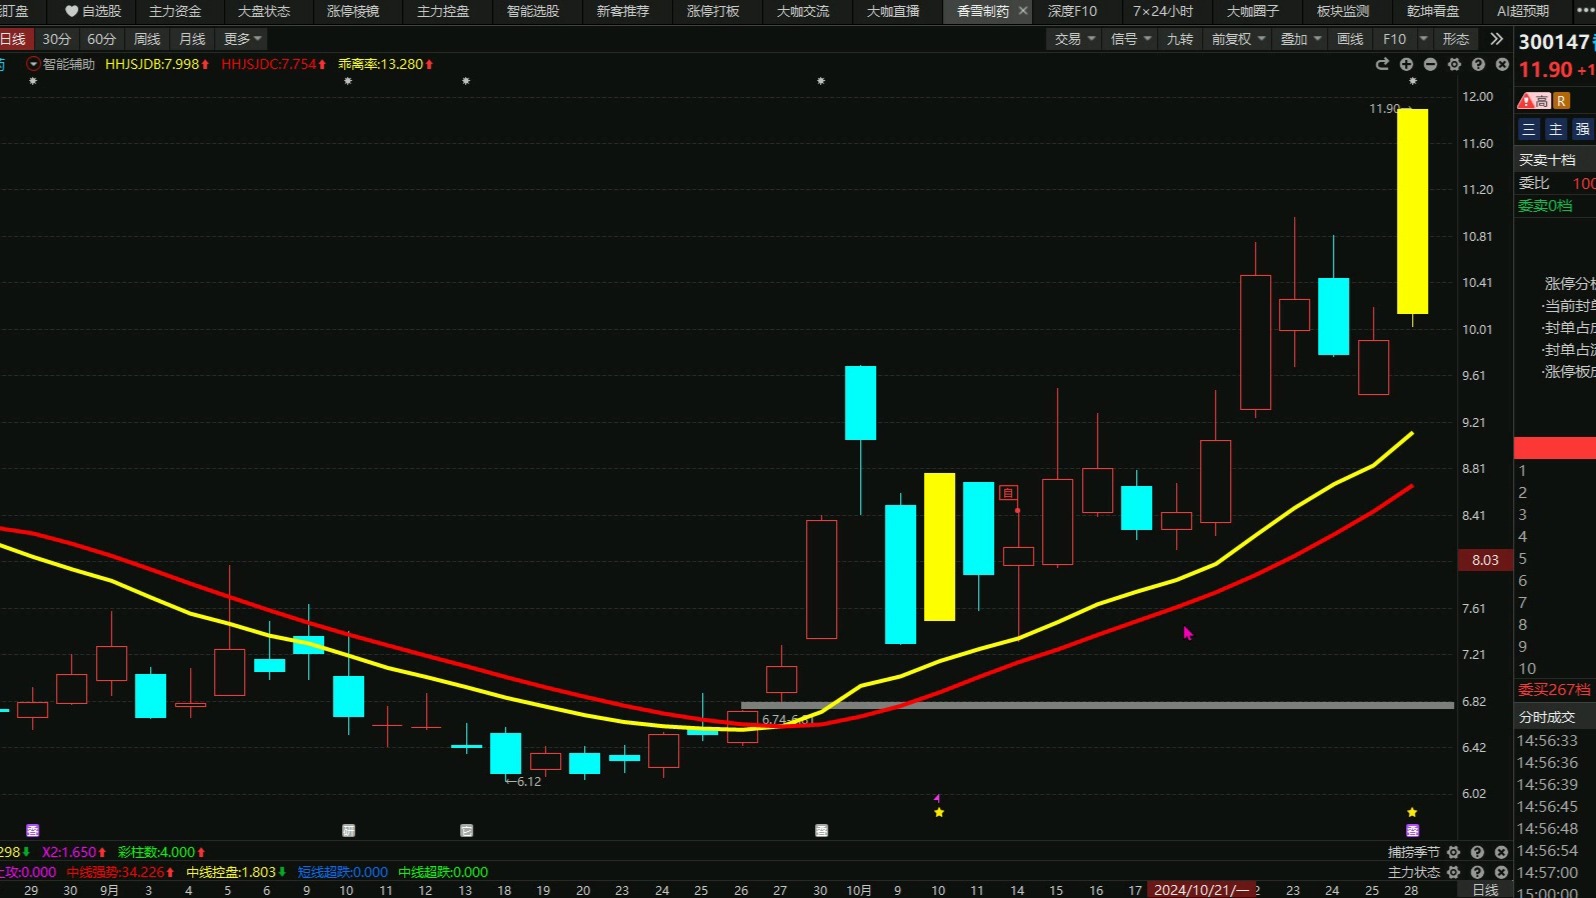This screenshot has height=898, width=1596.
Task: Open the 涨停棱镜 tab
Action: coord(353,11)
